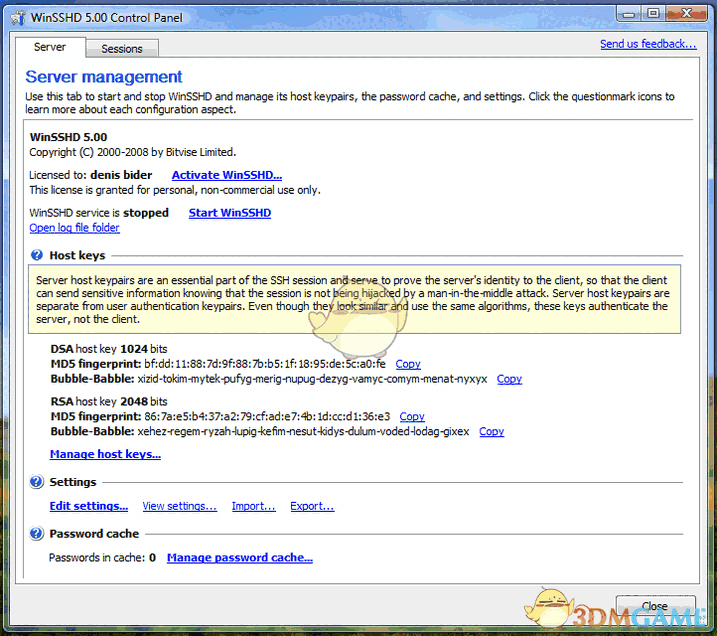Open Edit settings
The height and width of the screenshot is (636, 717).
click(x=89, y=506)
